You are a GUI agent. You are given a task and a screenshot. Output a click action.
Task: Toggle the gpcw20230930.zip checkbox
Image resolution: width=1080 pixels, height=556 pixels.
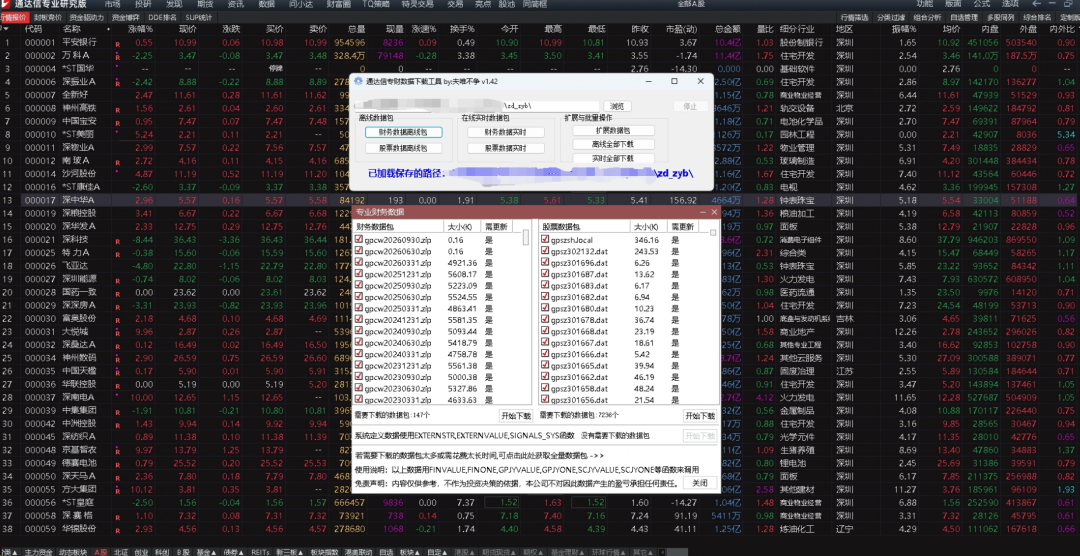[358, 377]
